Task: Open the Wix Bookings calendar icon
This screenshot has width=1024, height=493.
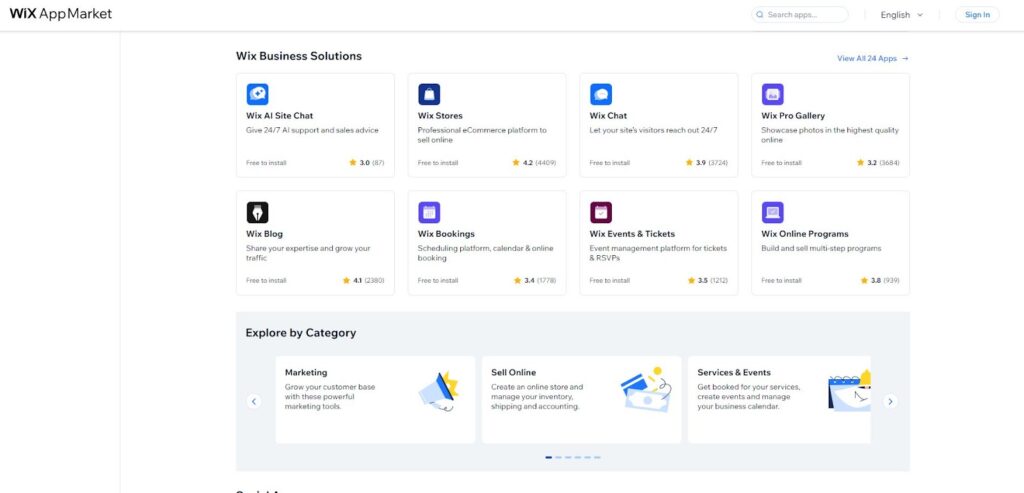Action: coord(429,212)
